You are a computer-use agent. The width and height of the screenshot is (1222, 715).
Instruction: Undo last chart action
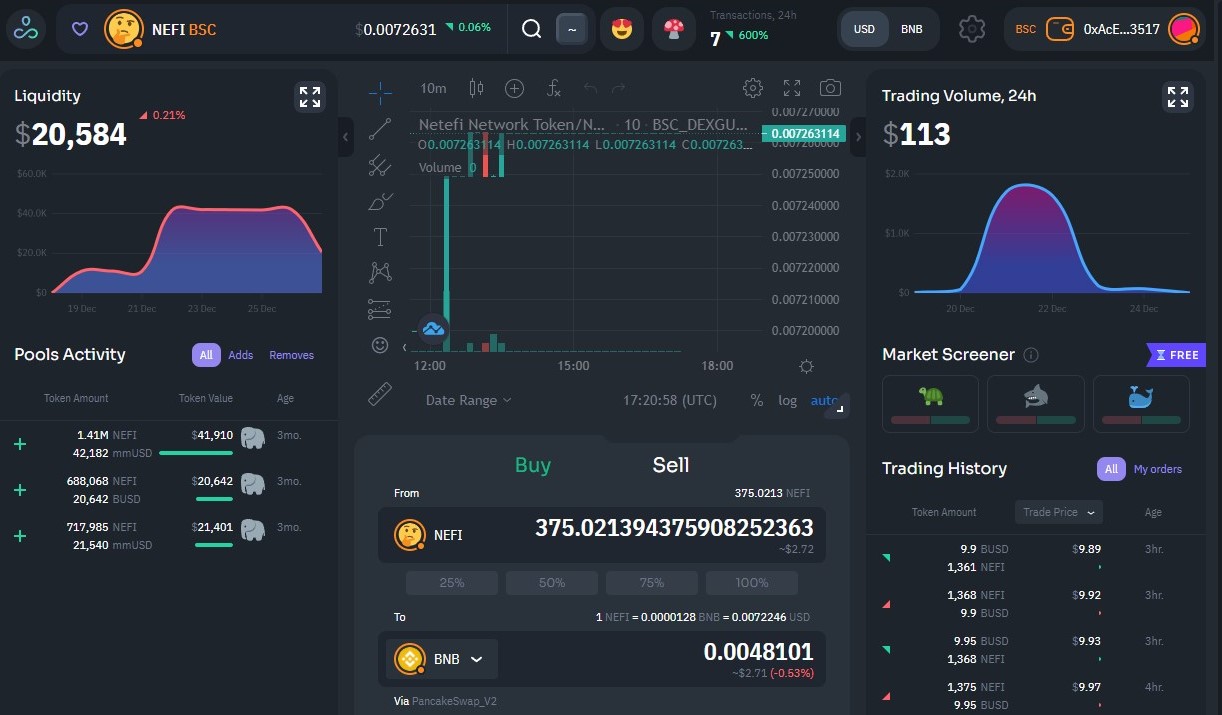(x=590, y=89)
